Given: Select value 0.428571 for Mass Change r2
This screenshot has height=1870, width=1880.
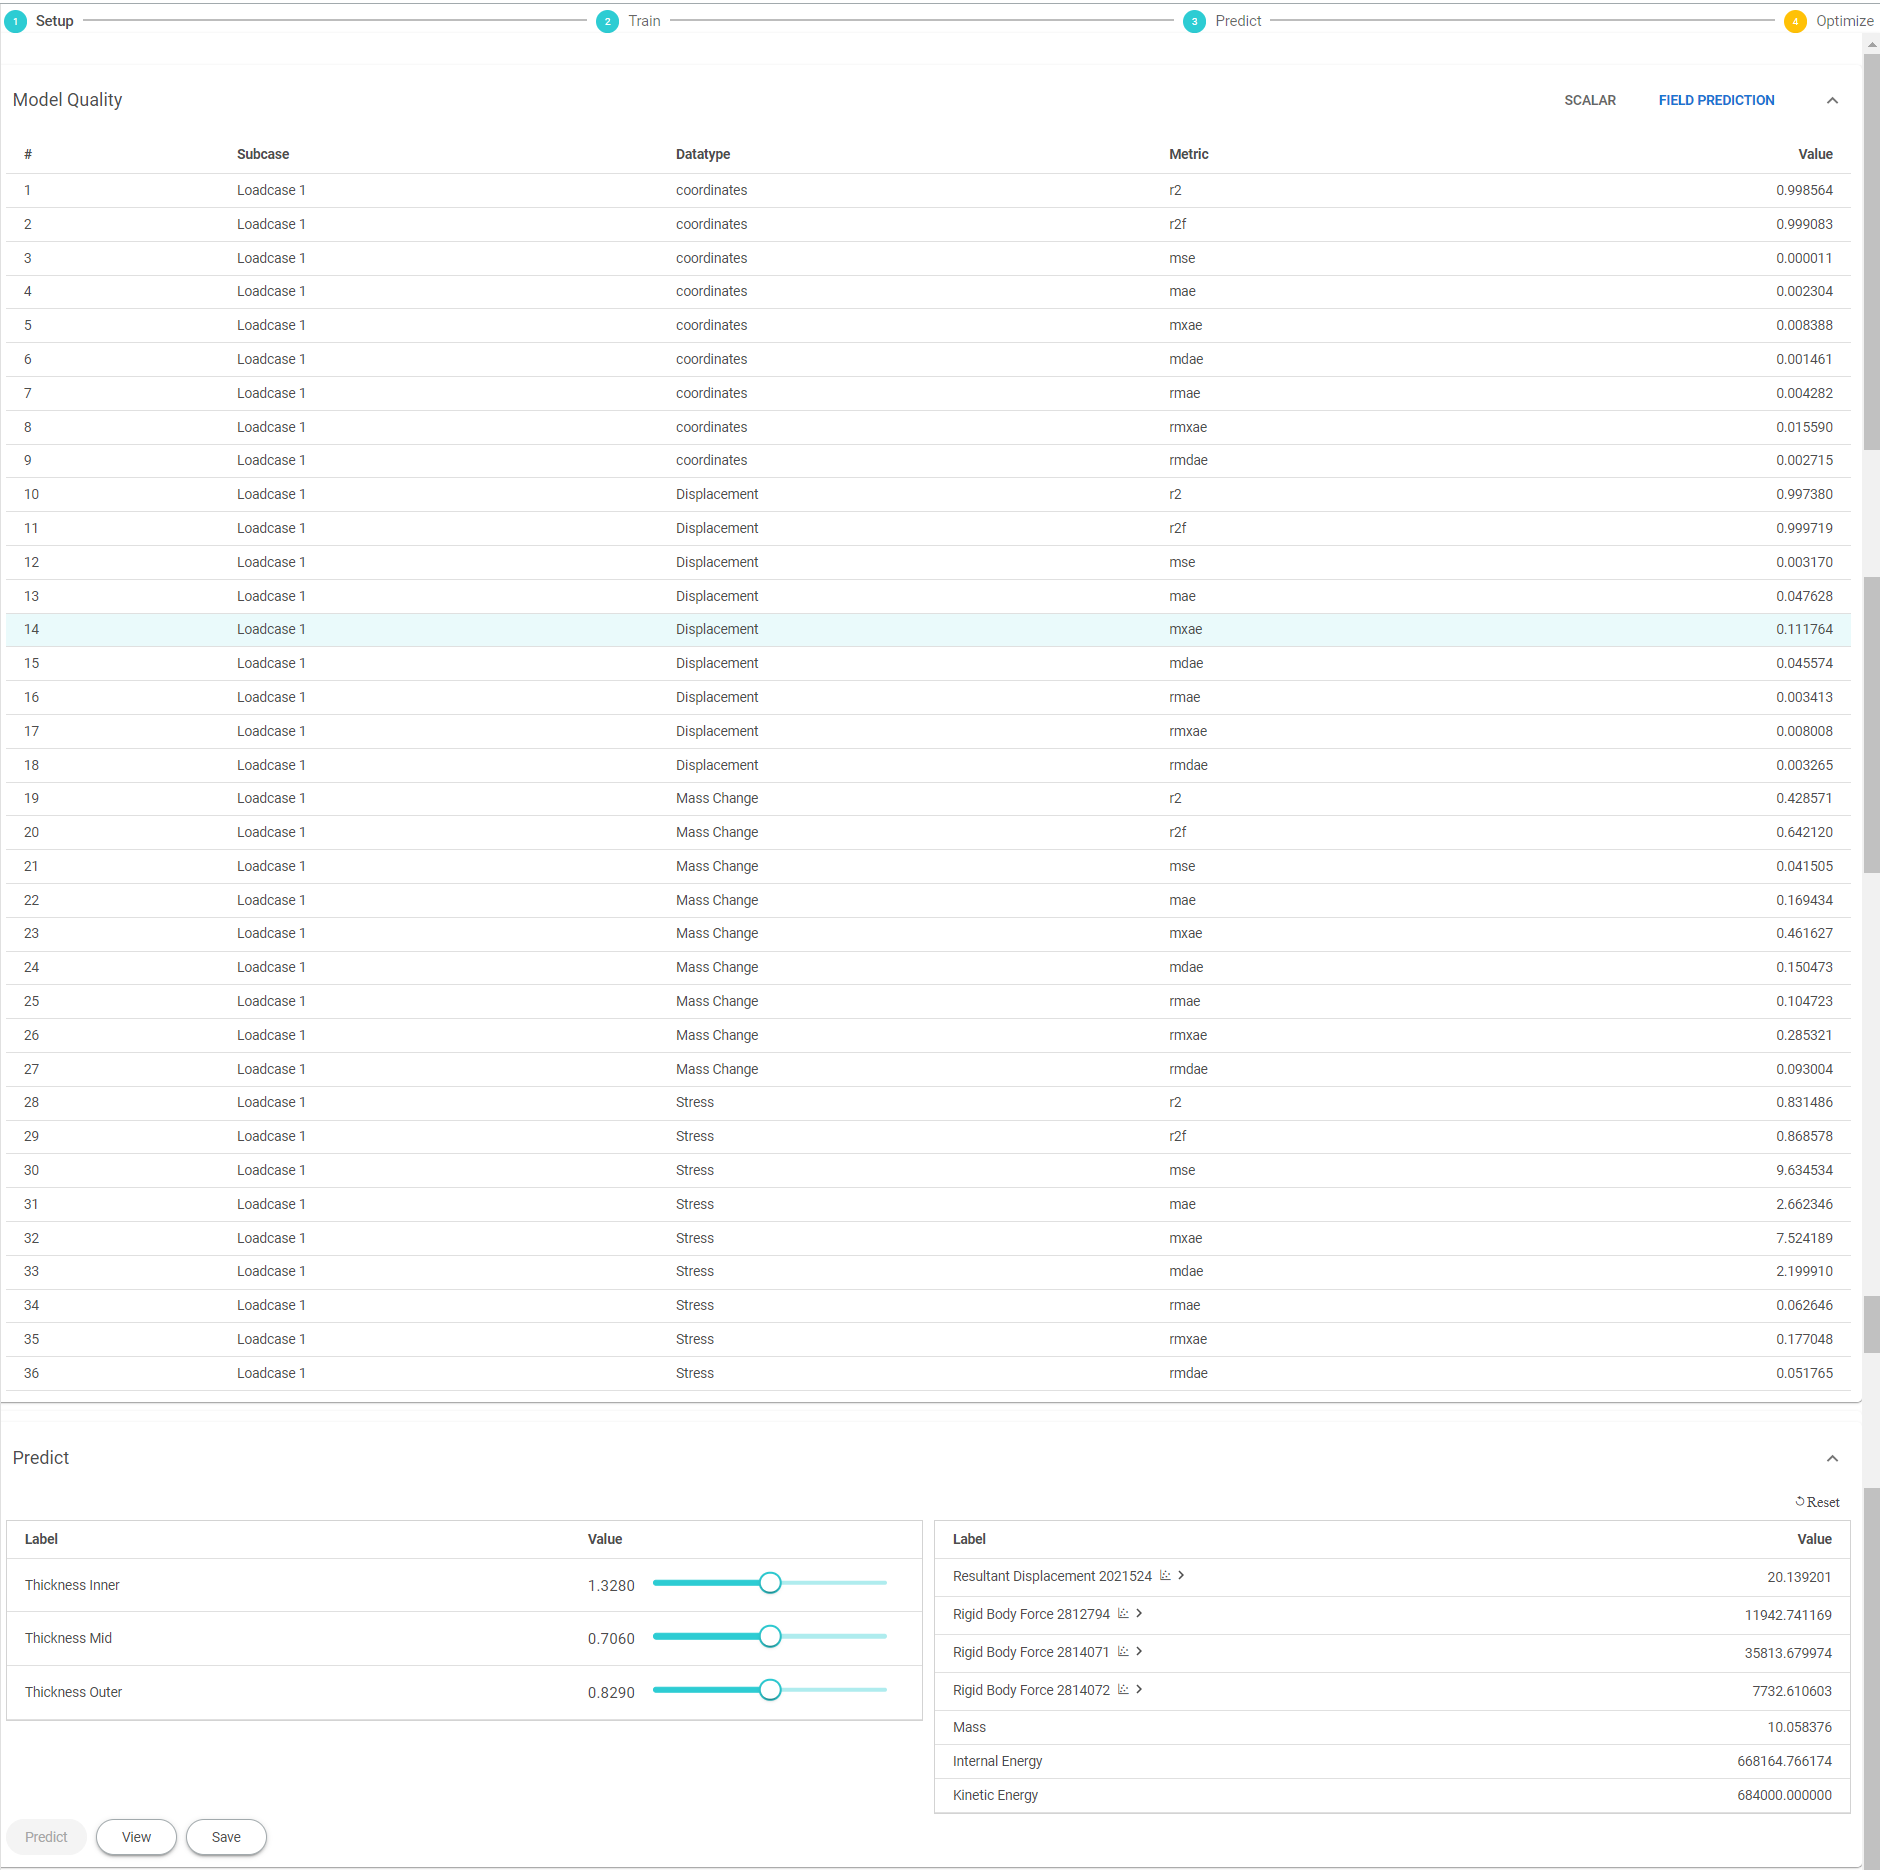Looking at the screenshot, I should (x=1804, y=798).
